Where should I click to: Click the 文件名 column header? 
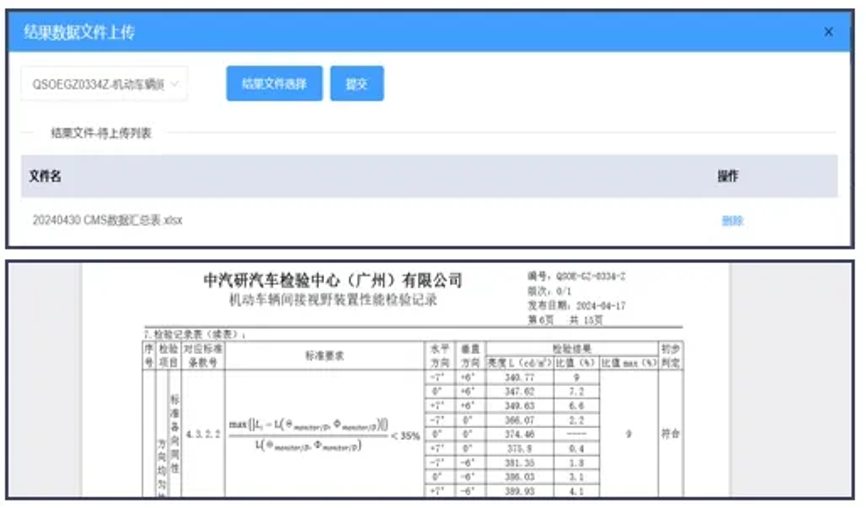coord(45,176)
